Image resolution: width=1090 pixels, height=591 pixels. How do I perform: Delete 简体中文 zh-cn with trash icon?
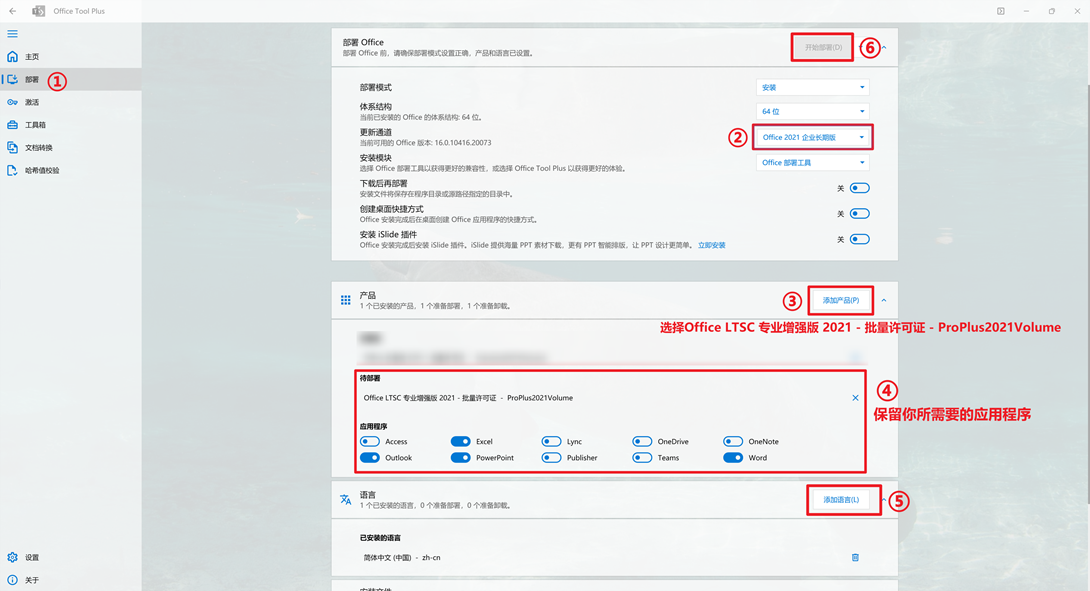(x=855, y=558)
